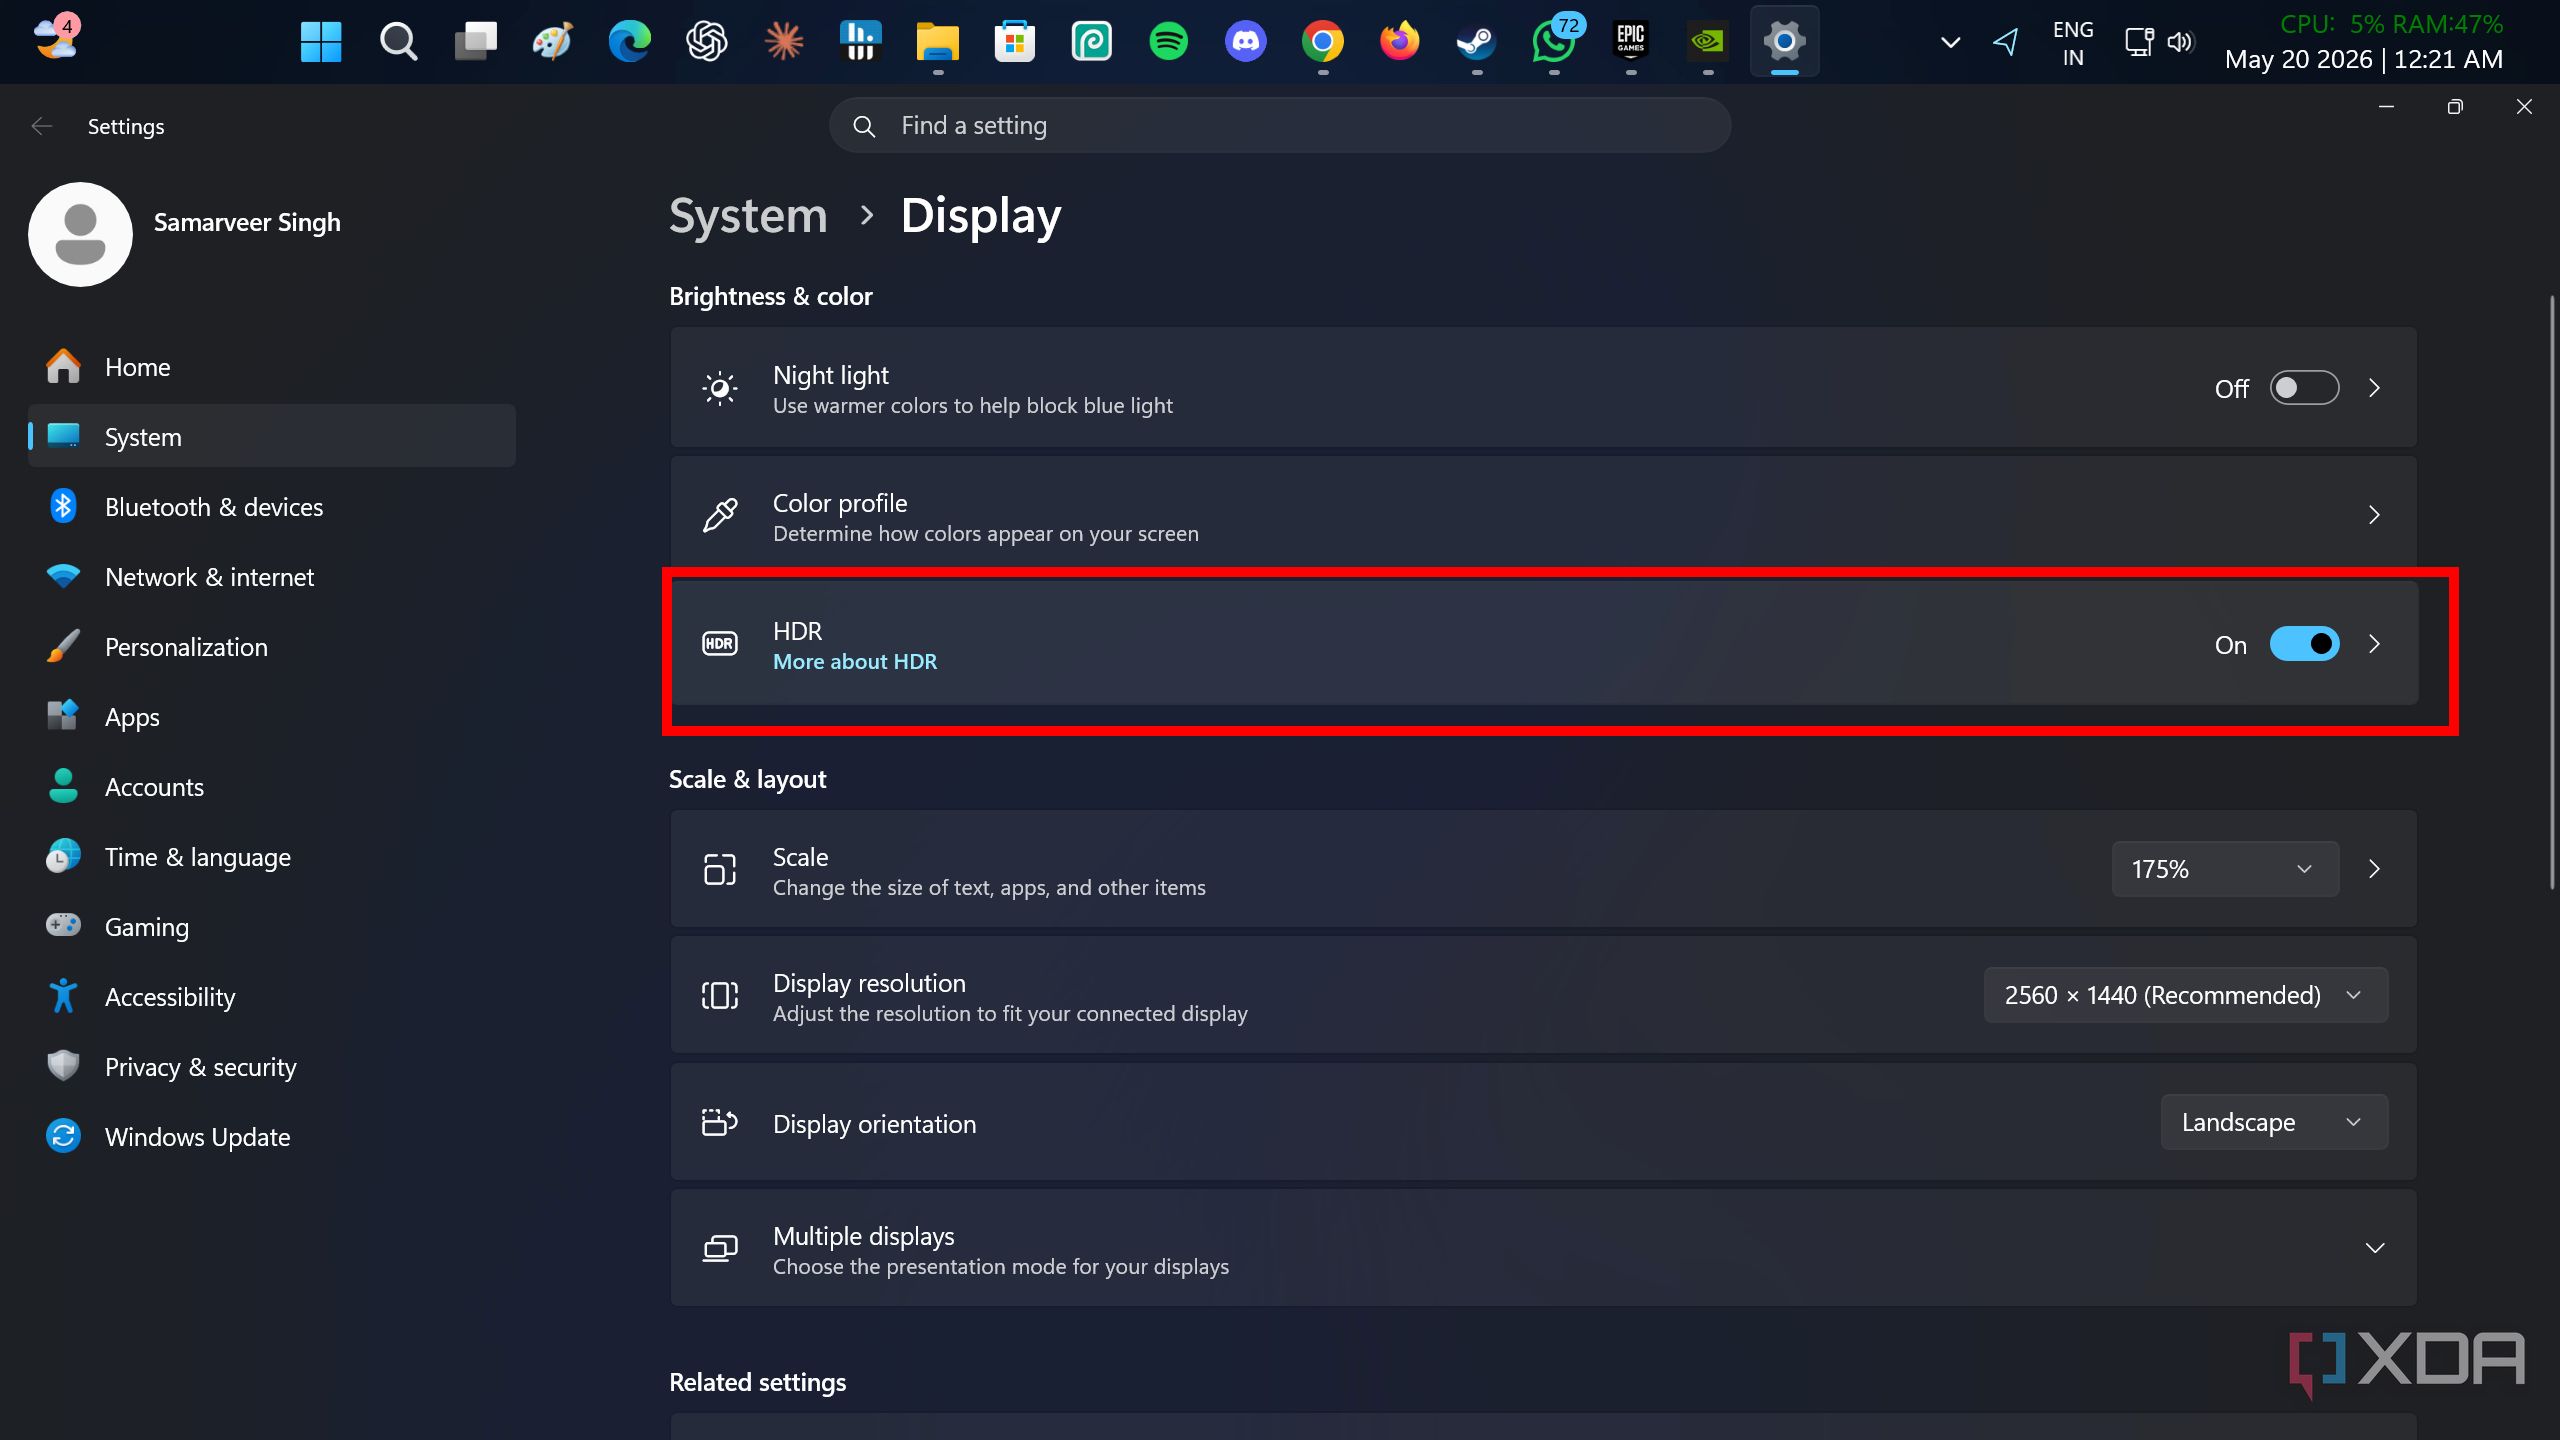Image resolution: width=2560 pixels, height=1440 pixels.
Task: Show hidden system tray icons
Action: [x=1950, y=42]
